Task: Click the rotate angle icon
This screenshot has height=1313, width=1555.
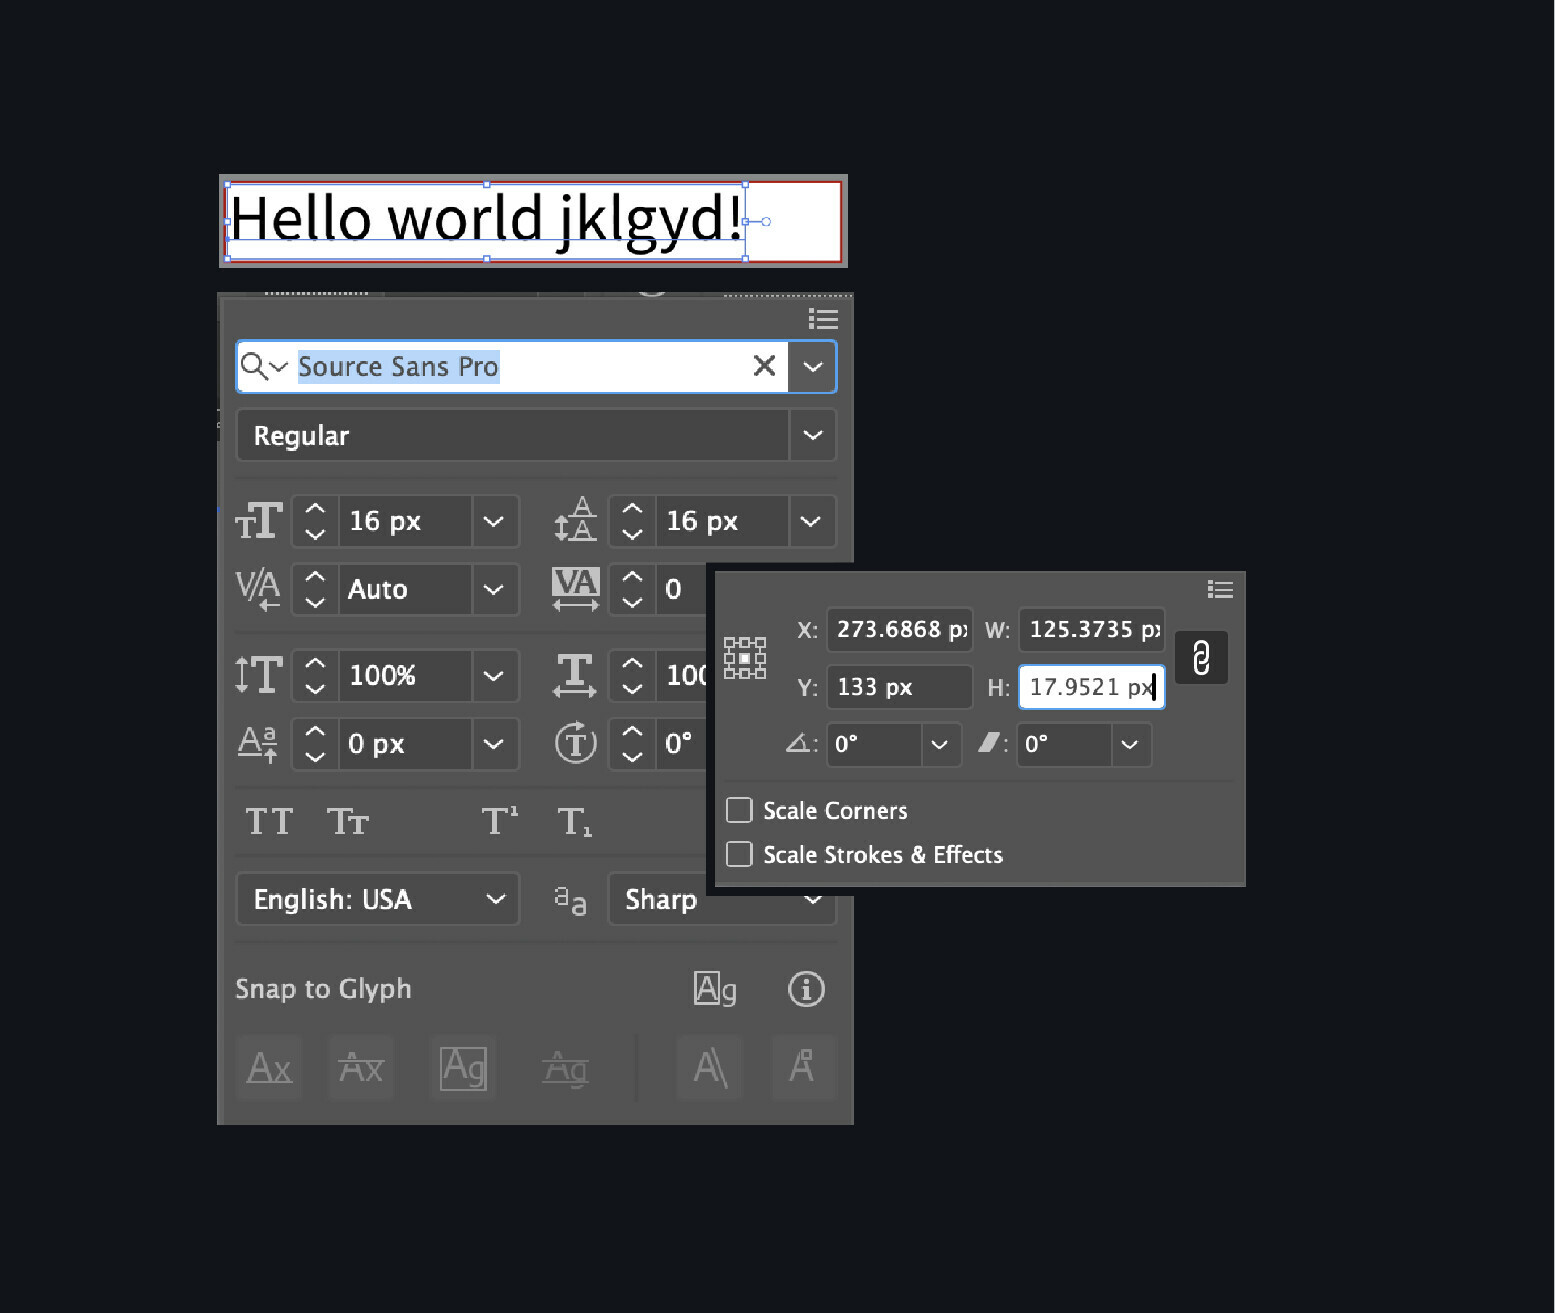Action: (799, 743)
